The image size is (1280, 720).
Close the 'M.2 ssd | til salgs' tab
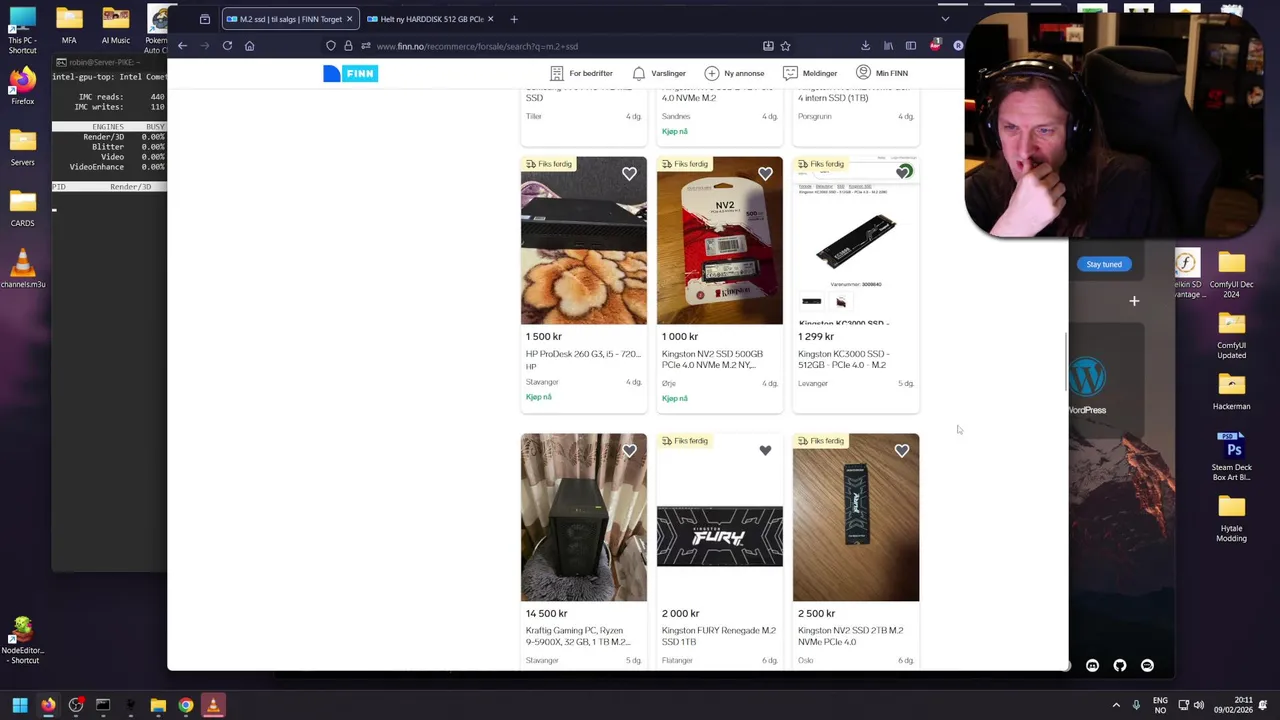(x=349, y=19)
